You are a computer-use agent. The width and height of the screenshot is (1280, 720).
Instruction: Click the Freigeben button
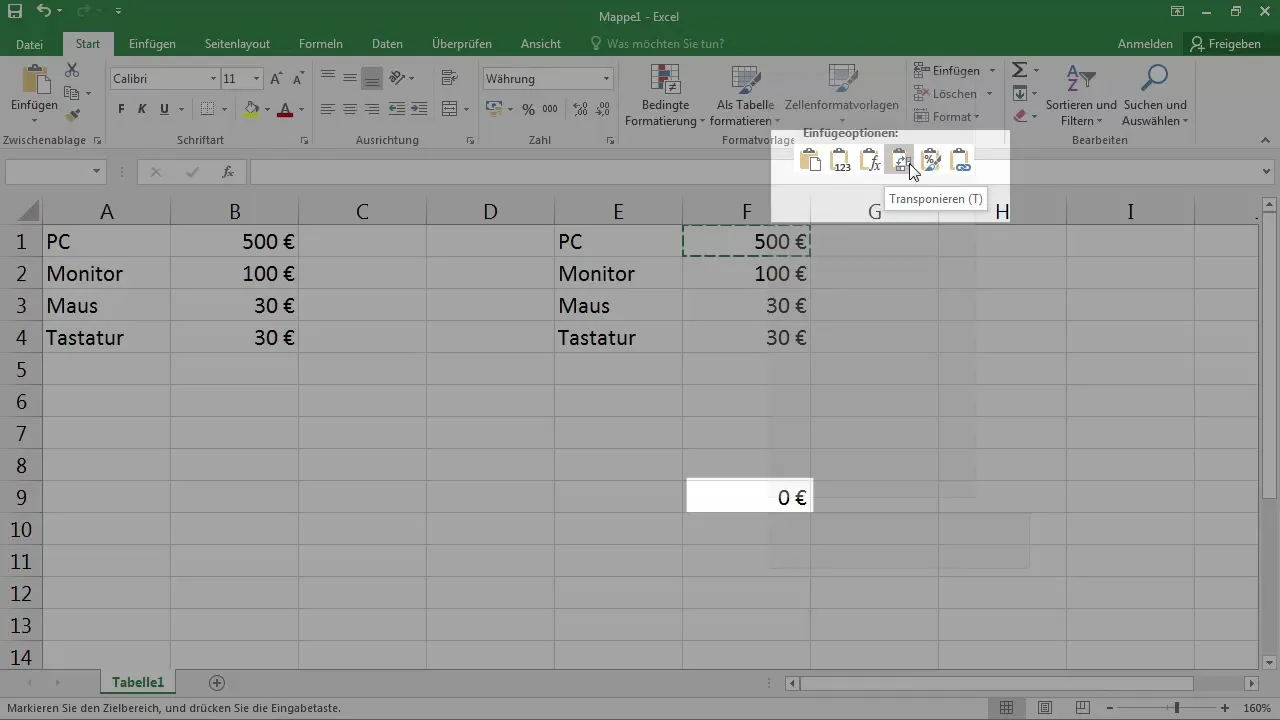pos(1225,44)
